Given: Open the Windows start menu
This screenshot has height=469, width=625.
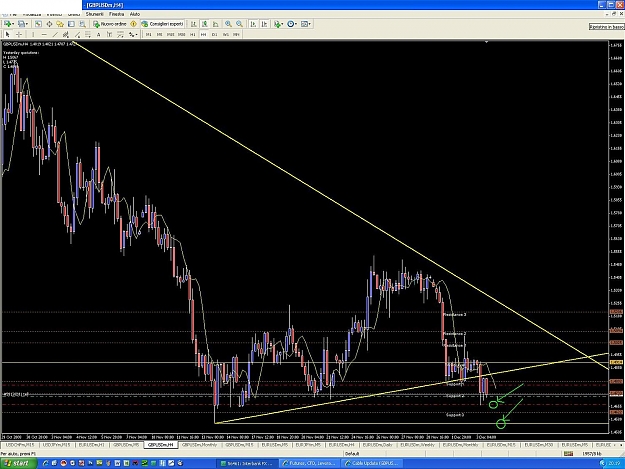Looking at the screenshot, I should point(18,463).
